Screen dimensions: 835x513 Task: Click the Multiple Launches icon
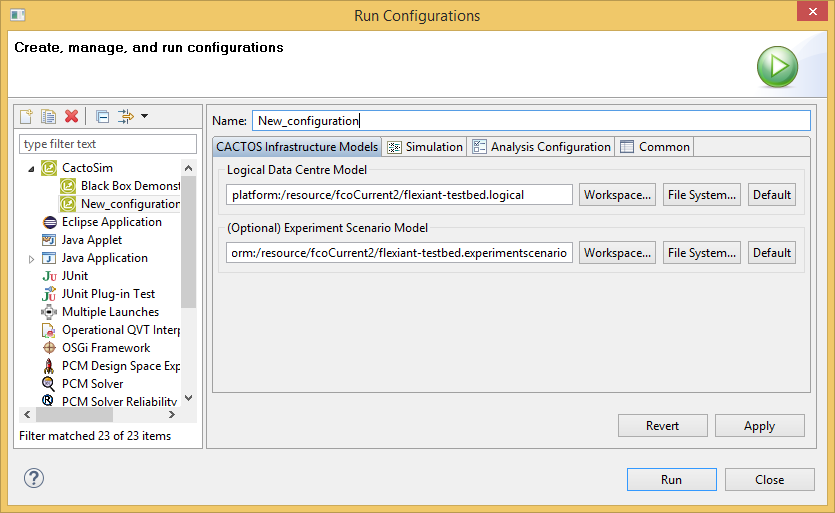click(49, 312)
